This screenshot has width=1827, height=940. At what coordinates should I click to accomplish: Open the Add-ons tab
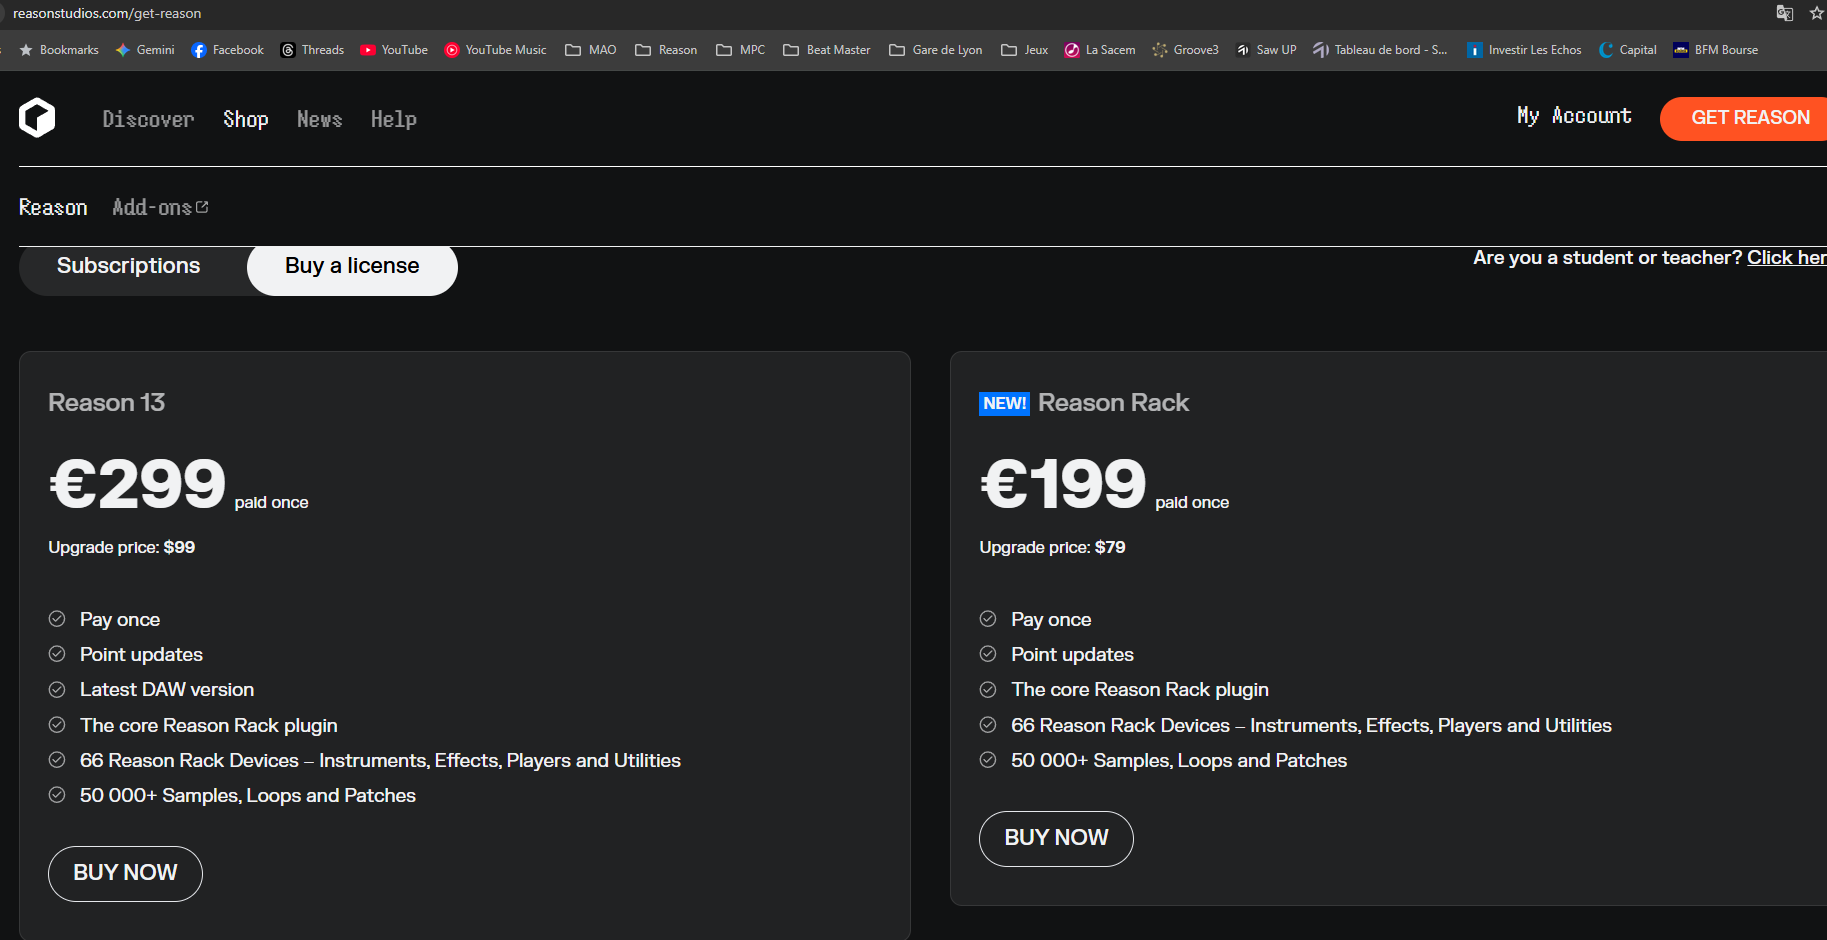pyautogui.click(x=160, y=207)
